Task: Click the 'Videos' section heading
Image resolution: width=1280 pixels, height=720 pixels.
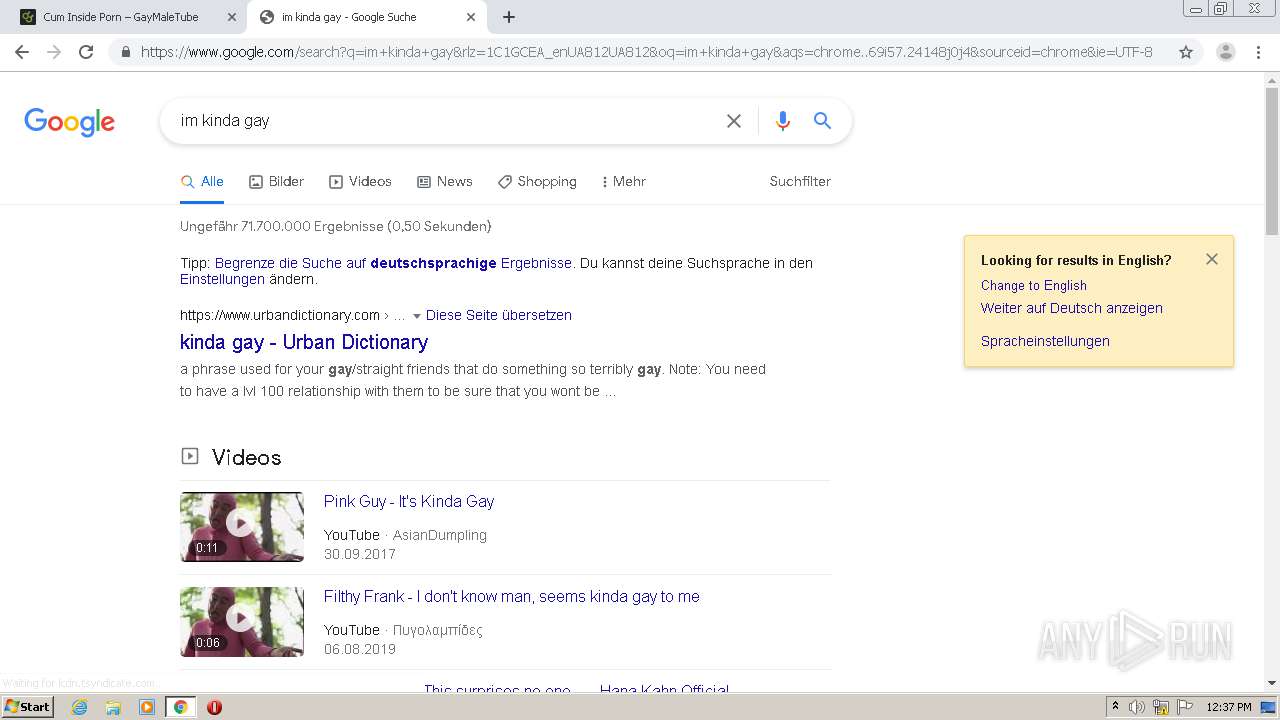Action: tap(246, 458)
